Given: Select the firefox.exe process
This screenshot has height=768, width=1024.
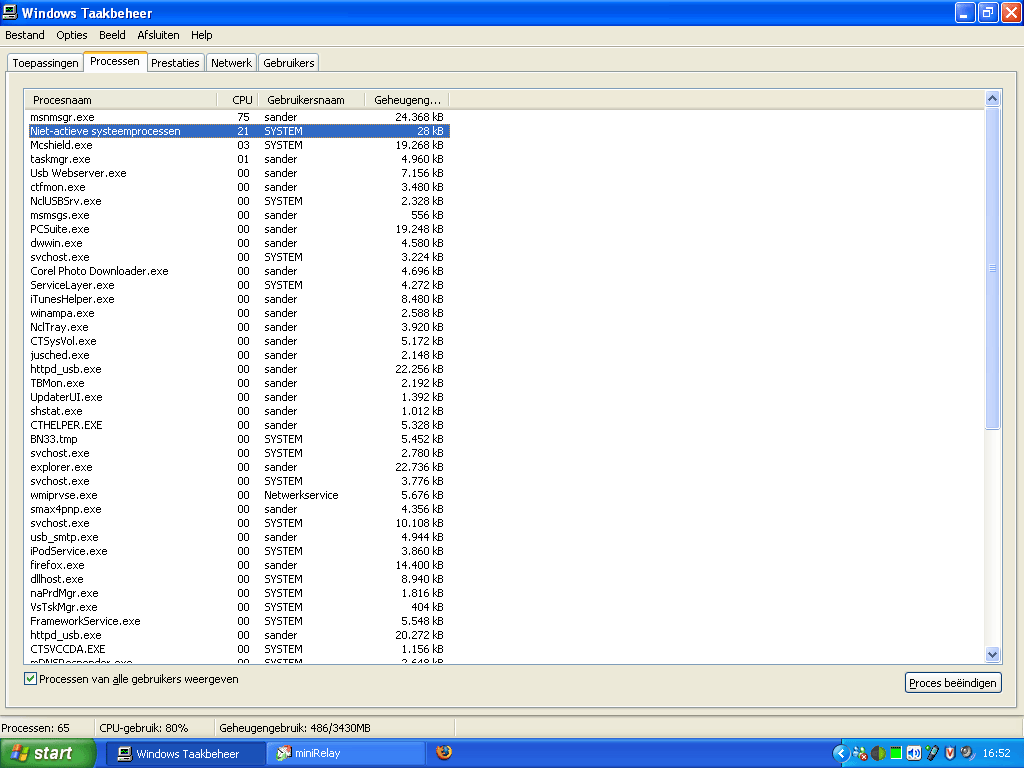Looking at the screenshot, I should [x=239, y=565].
